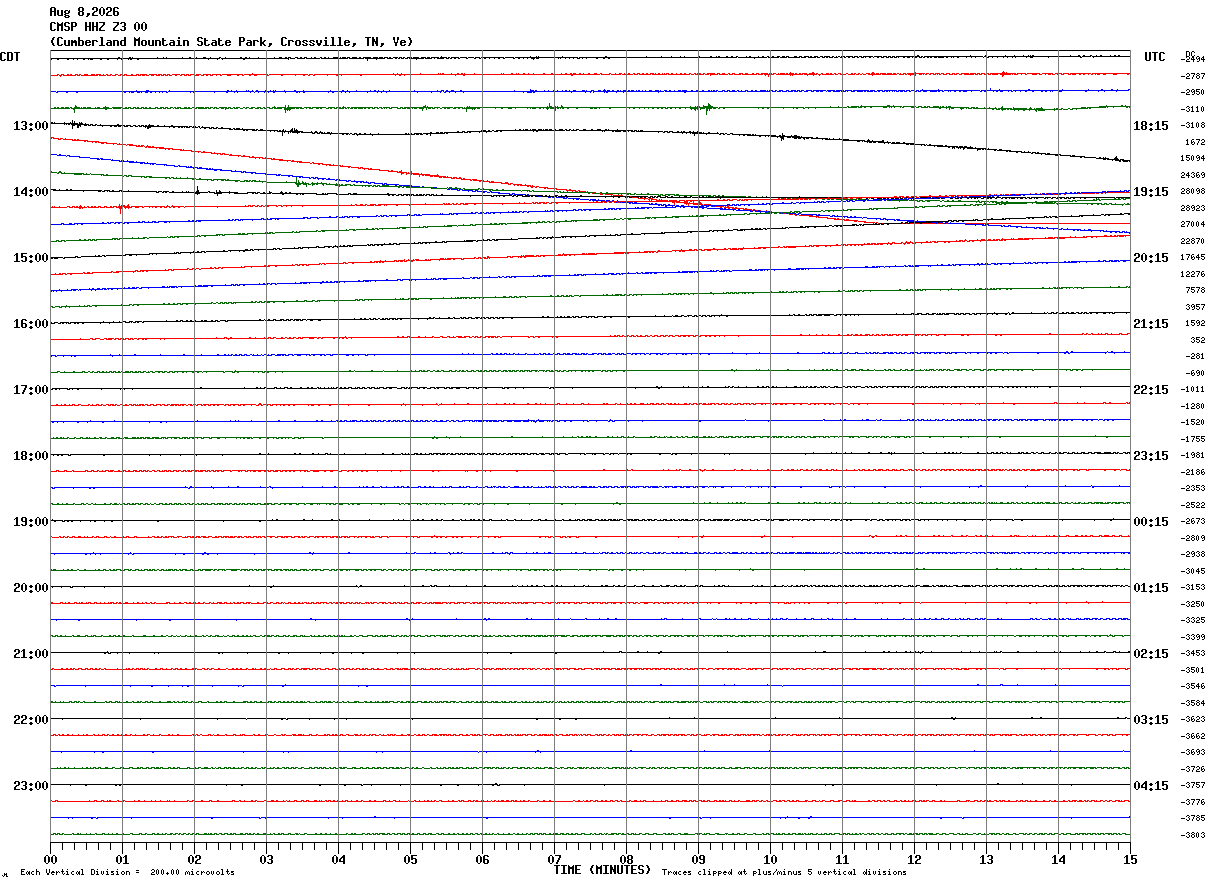
Task: Click the DC offset value "24369"
Action: [1193, 175]
